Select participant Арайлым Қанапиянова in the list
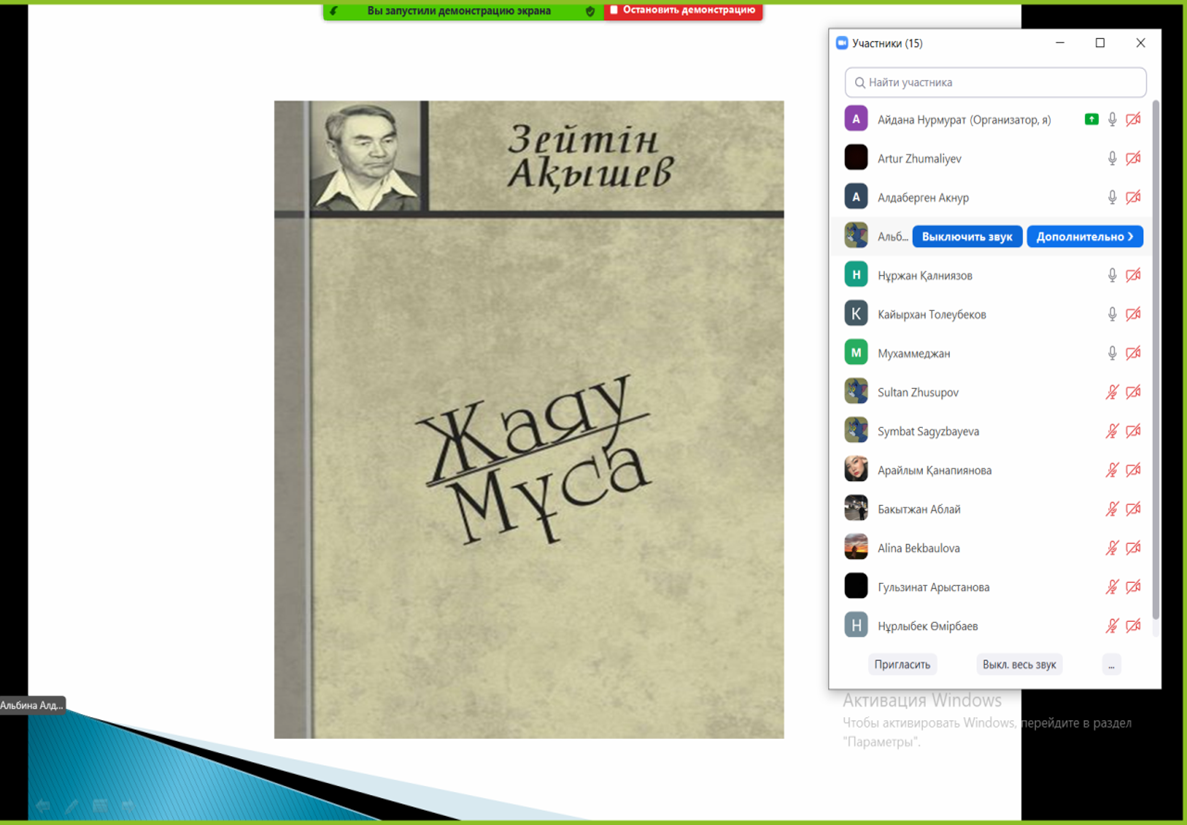 (x=934, y=470)
